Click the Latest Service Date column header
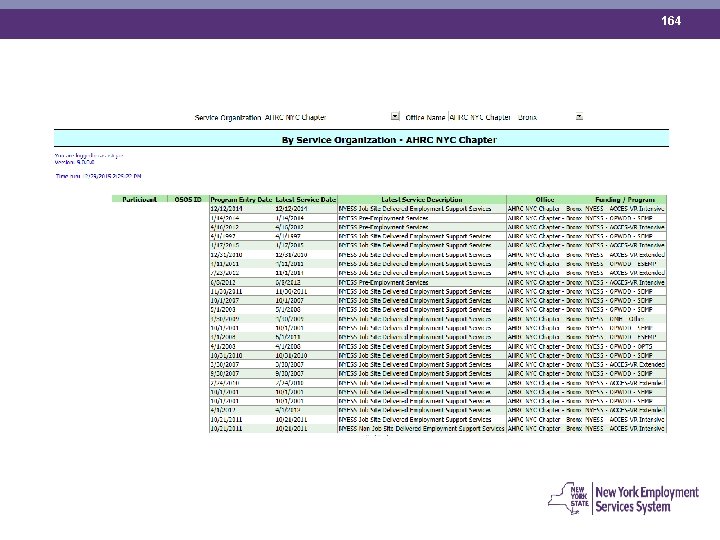The width and height of the screenshot is (720, 540). point(306,199)
